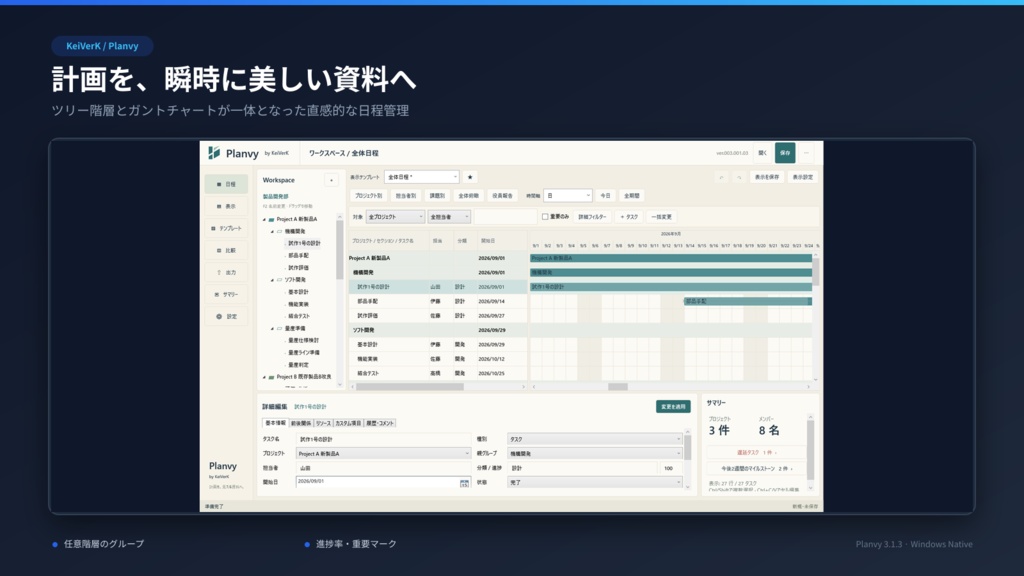This screenshot has width=1024, height=576.
Task: Open the 全プロジェクト target dropdown
Action: (394, 217)
